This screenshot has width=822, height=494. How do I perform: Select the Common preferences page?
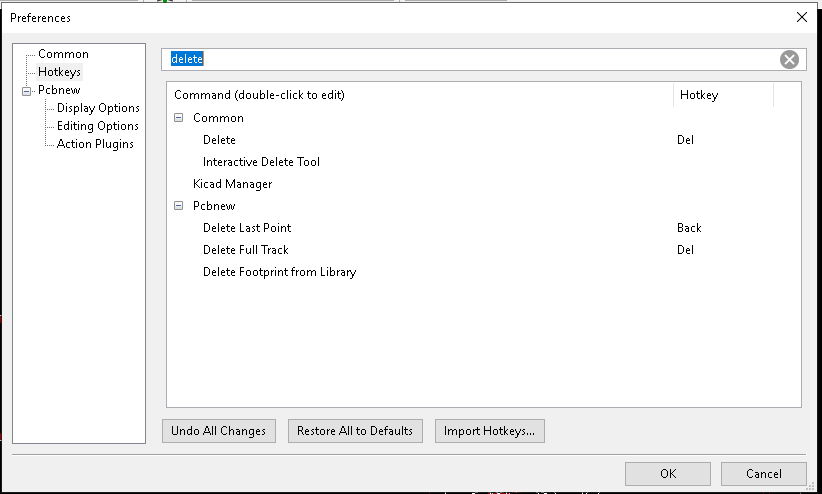click(x=63, y=53)
